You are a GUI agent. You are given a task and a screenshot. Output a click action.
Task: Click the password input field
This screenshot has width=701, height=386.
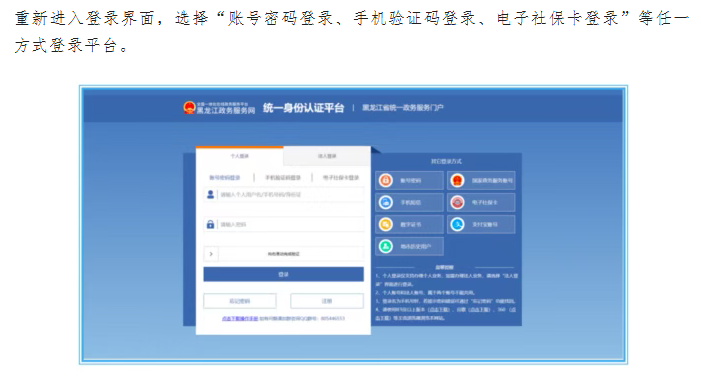[283, 224]
